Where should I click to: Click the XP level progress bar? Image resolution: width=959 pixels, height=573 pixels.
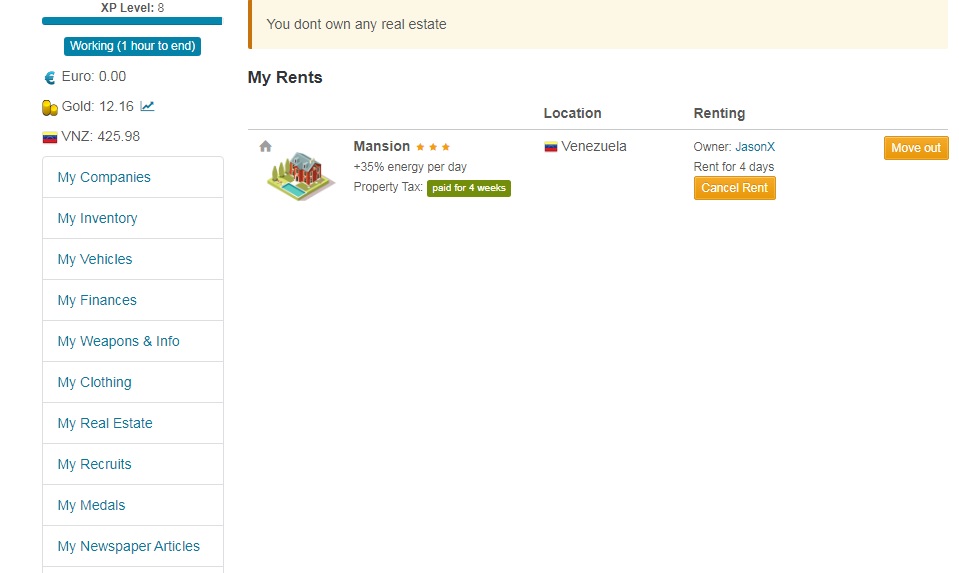click(x=132, y=21)
